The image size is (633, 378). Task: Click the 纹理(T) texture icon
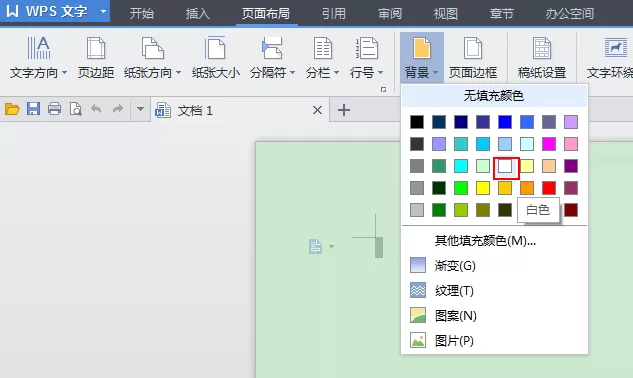point(418,290)
